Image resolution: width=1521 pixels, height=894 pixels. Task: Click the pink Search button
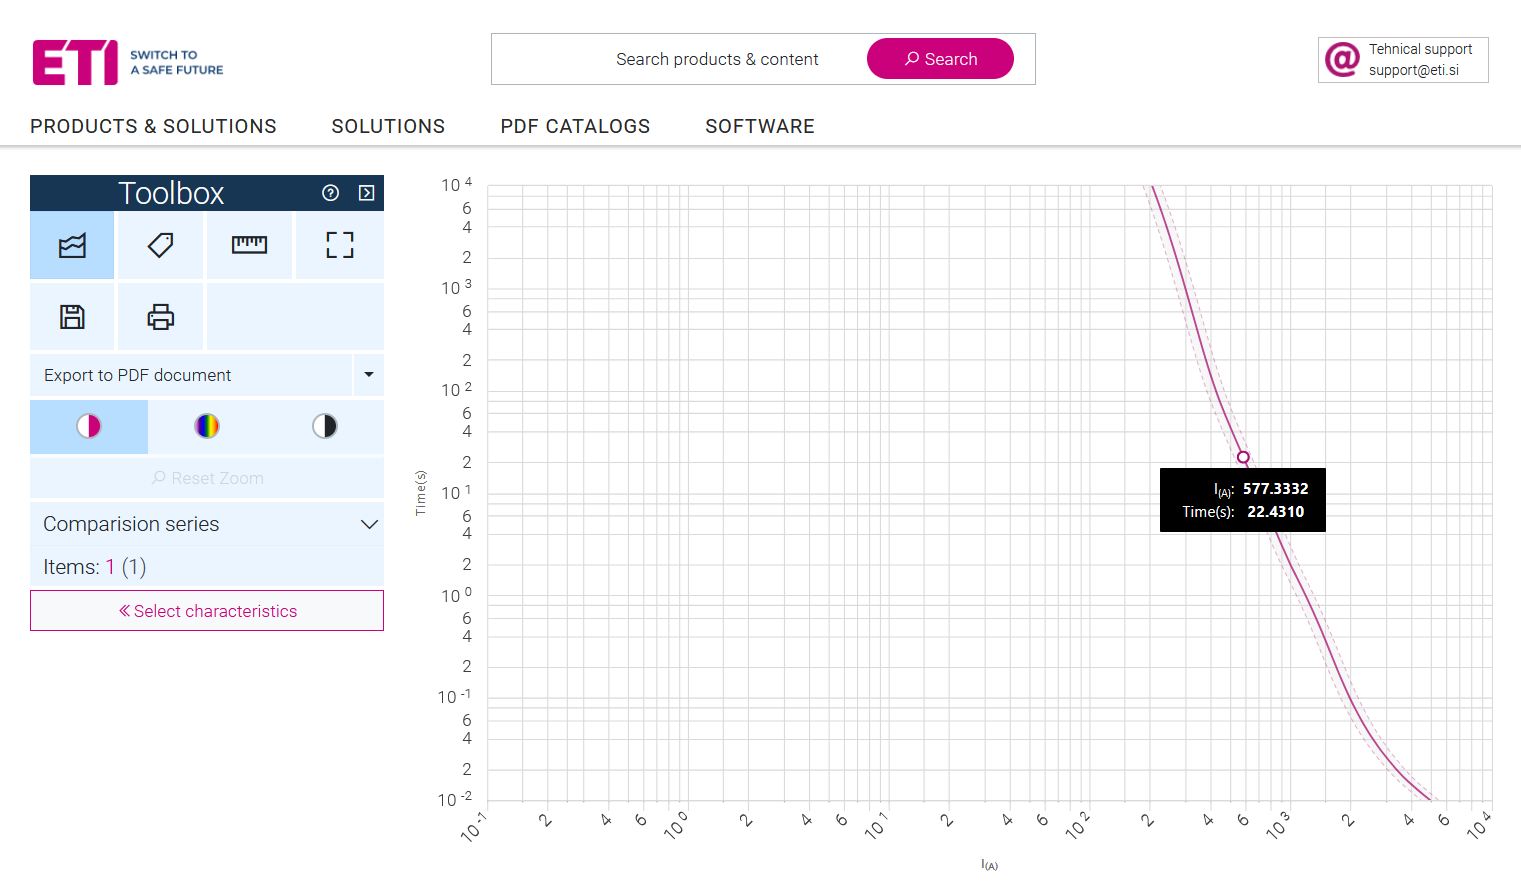coord(940,59)
